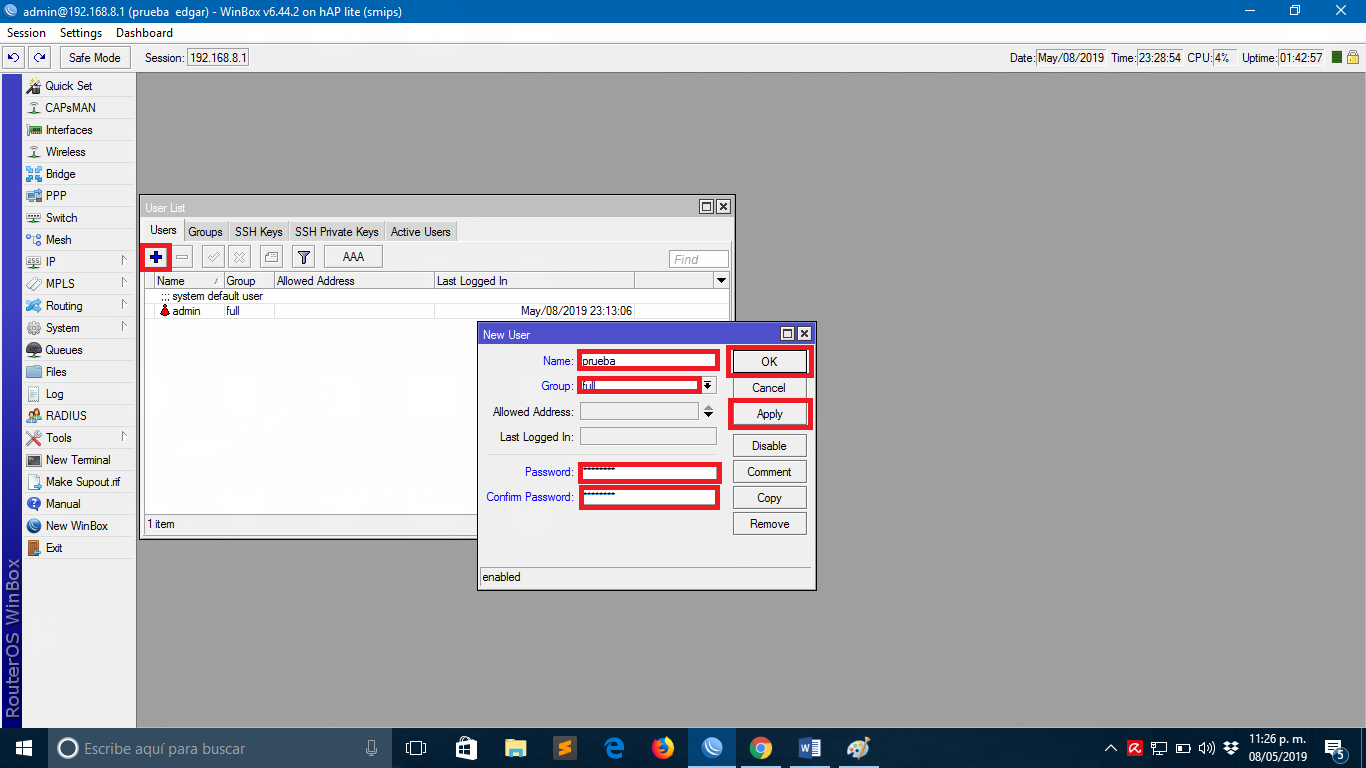Open the column selector dropdown in User List
This screenshot has width=1366, height=768.
(721, 281)
